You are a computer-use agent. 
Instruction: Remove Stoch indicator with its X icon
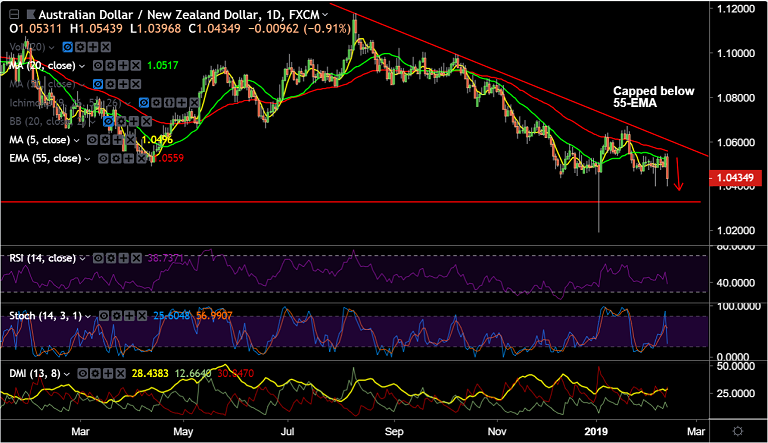click(x=142, y=316)
